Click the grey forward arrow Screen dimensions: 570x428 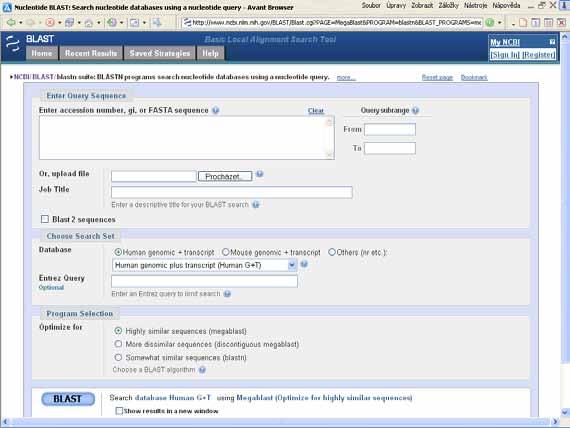pos(31,23)
